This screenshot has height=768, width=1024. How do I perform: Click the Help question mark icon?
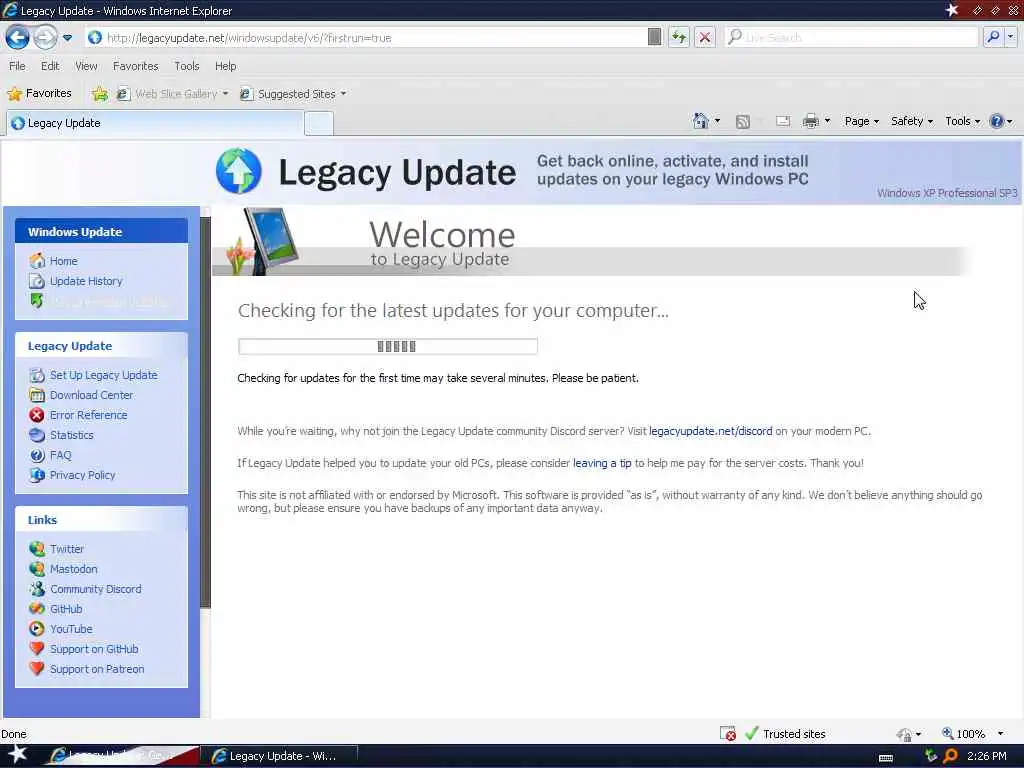[x=997, y=121]
